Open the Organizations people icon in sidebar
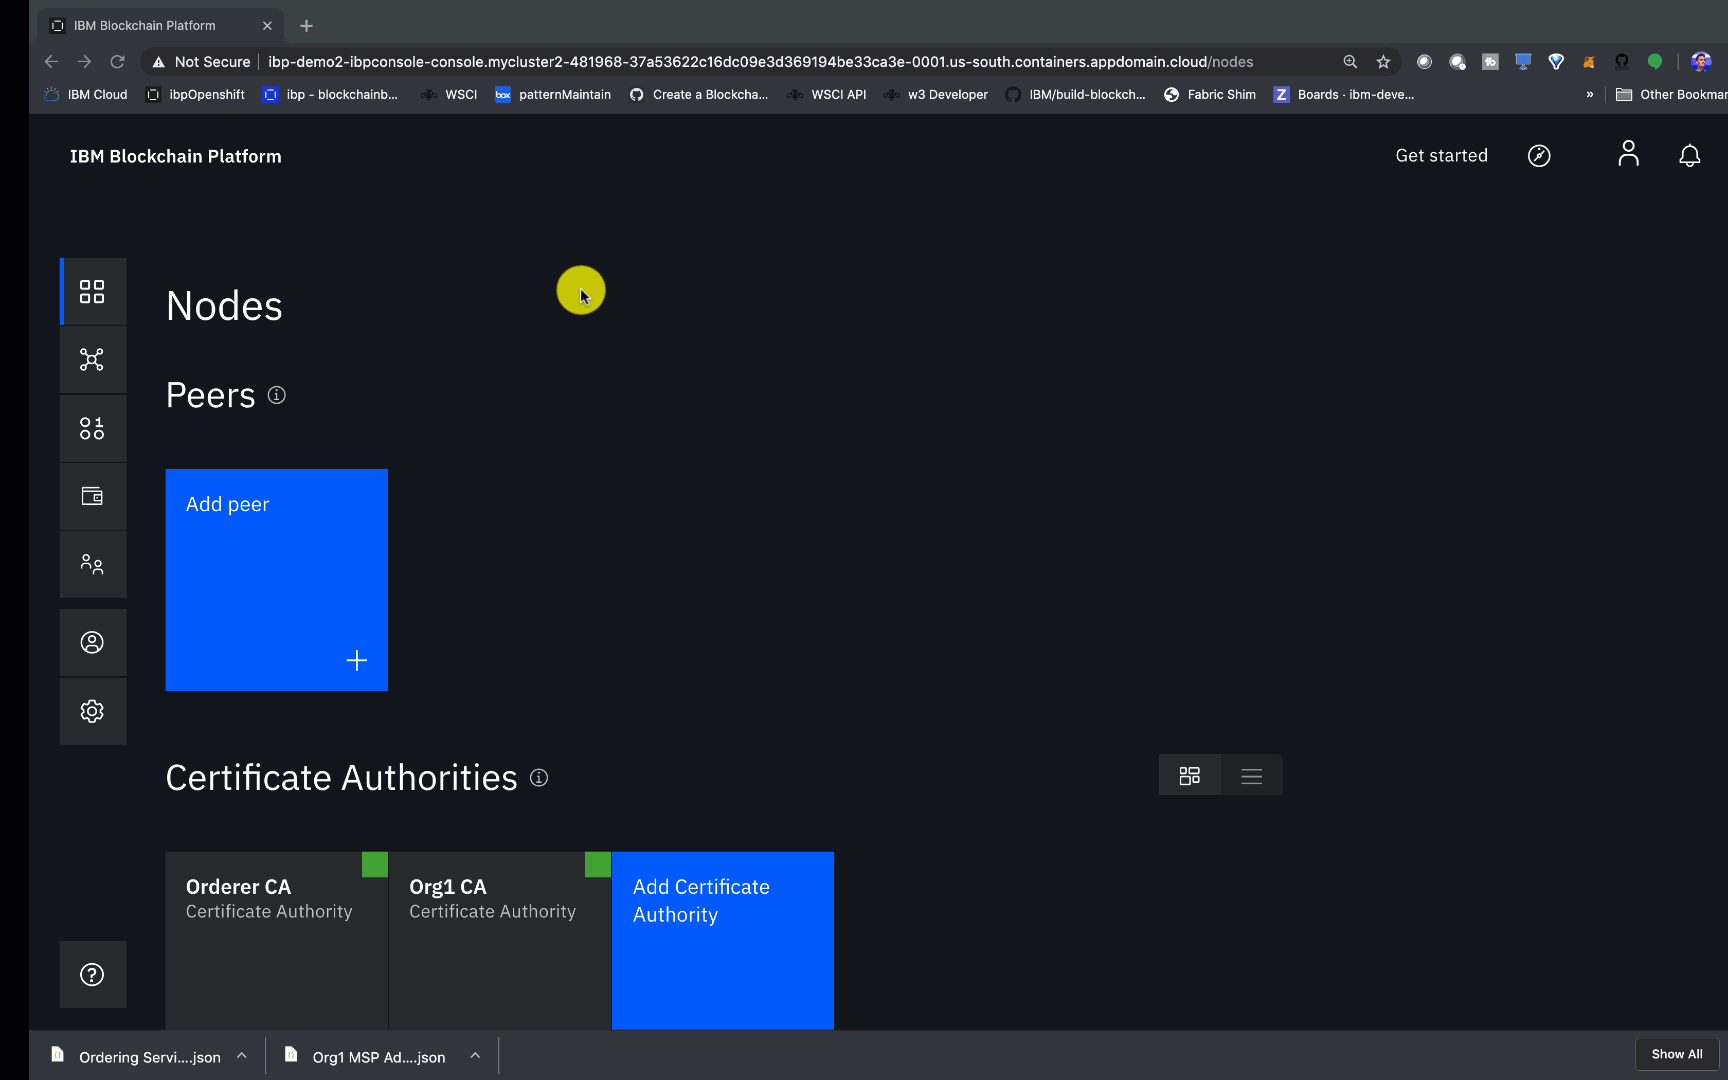This screenshot has height=1080, width=1728. pos(92,564)
